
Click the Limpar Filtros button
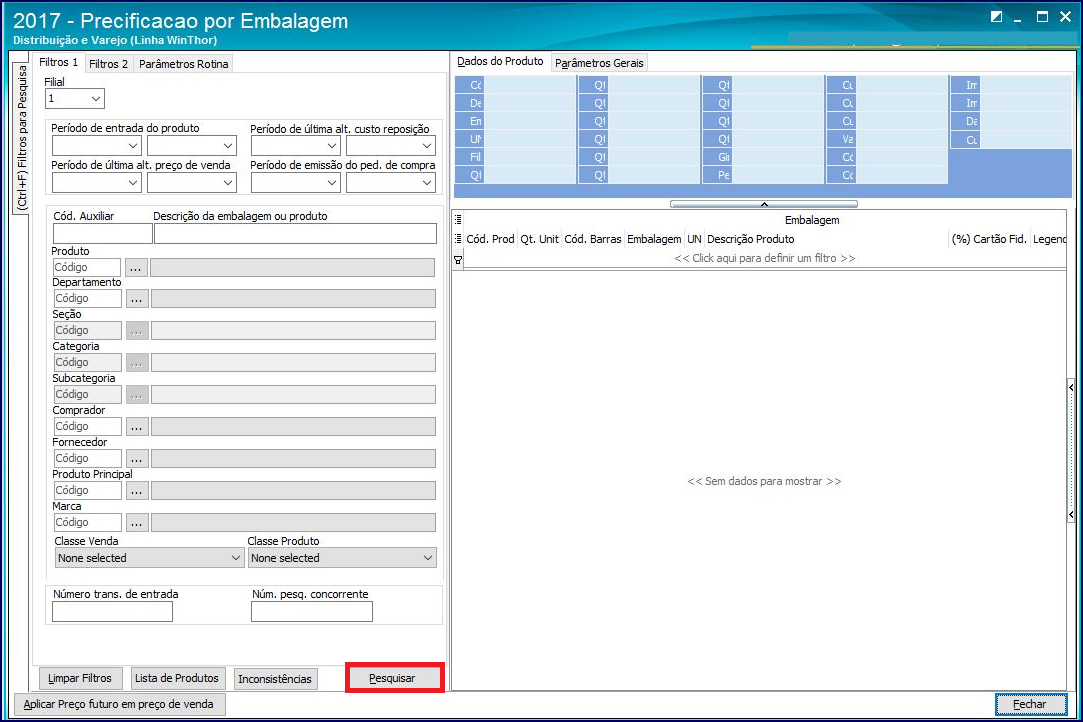(79, 678)
